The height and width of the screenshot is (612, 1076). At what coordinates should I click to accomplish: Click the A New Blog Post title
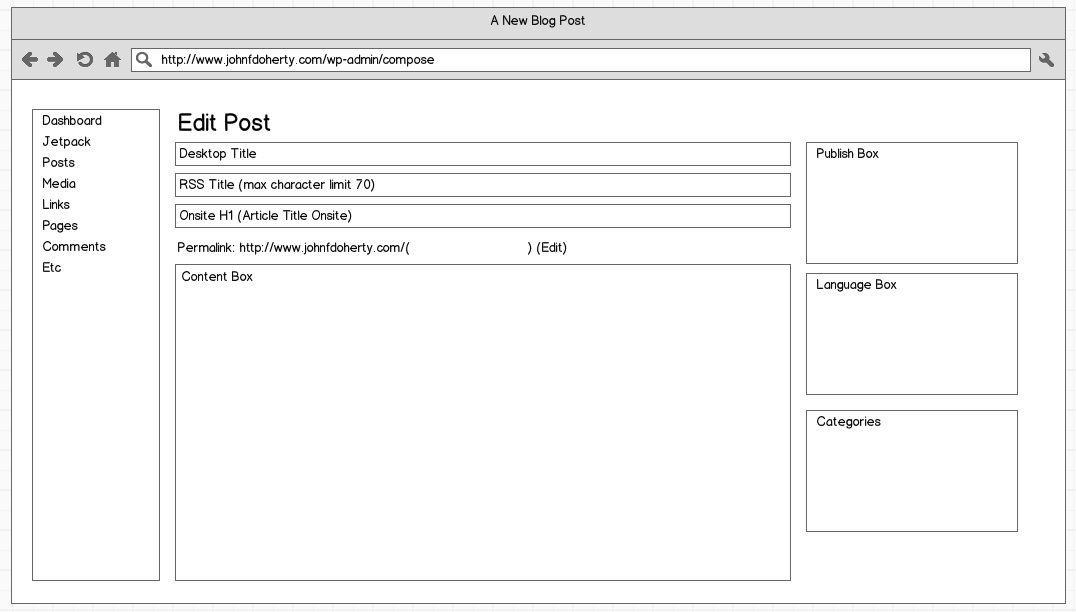pyautogui.click(x=537, y=21)
